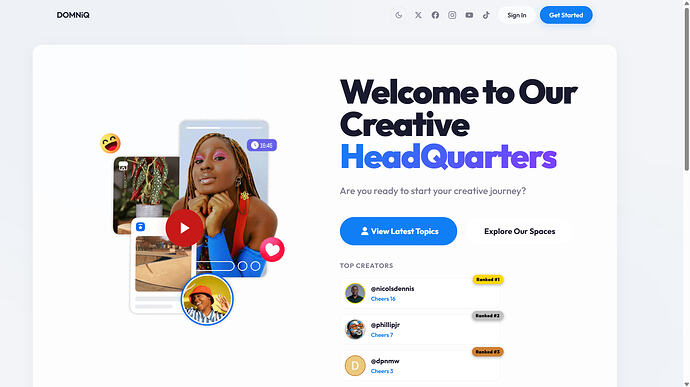Image resolution: width=690 pixels, height=387 pixels.
Task: Click the Ranked #1 badge
Action: click(488, 280)
